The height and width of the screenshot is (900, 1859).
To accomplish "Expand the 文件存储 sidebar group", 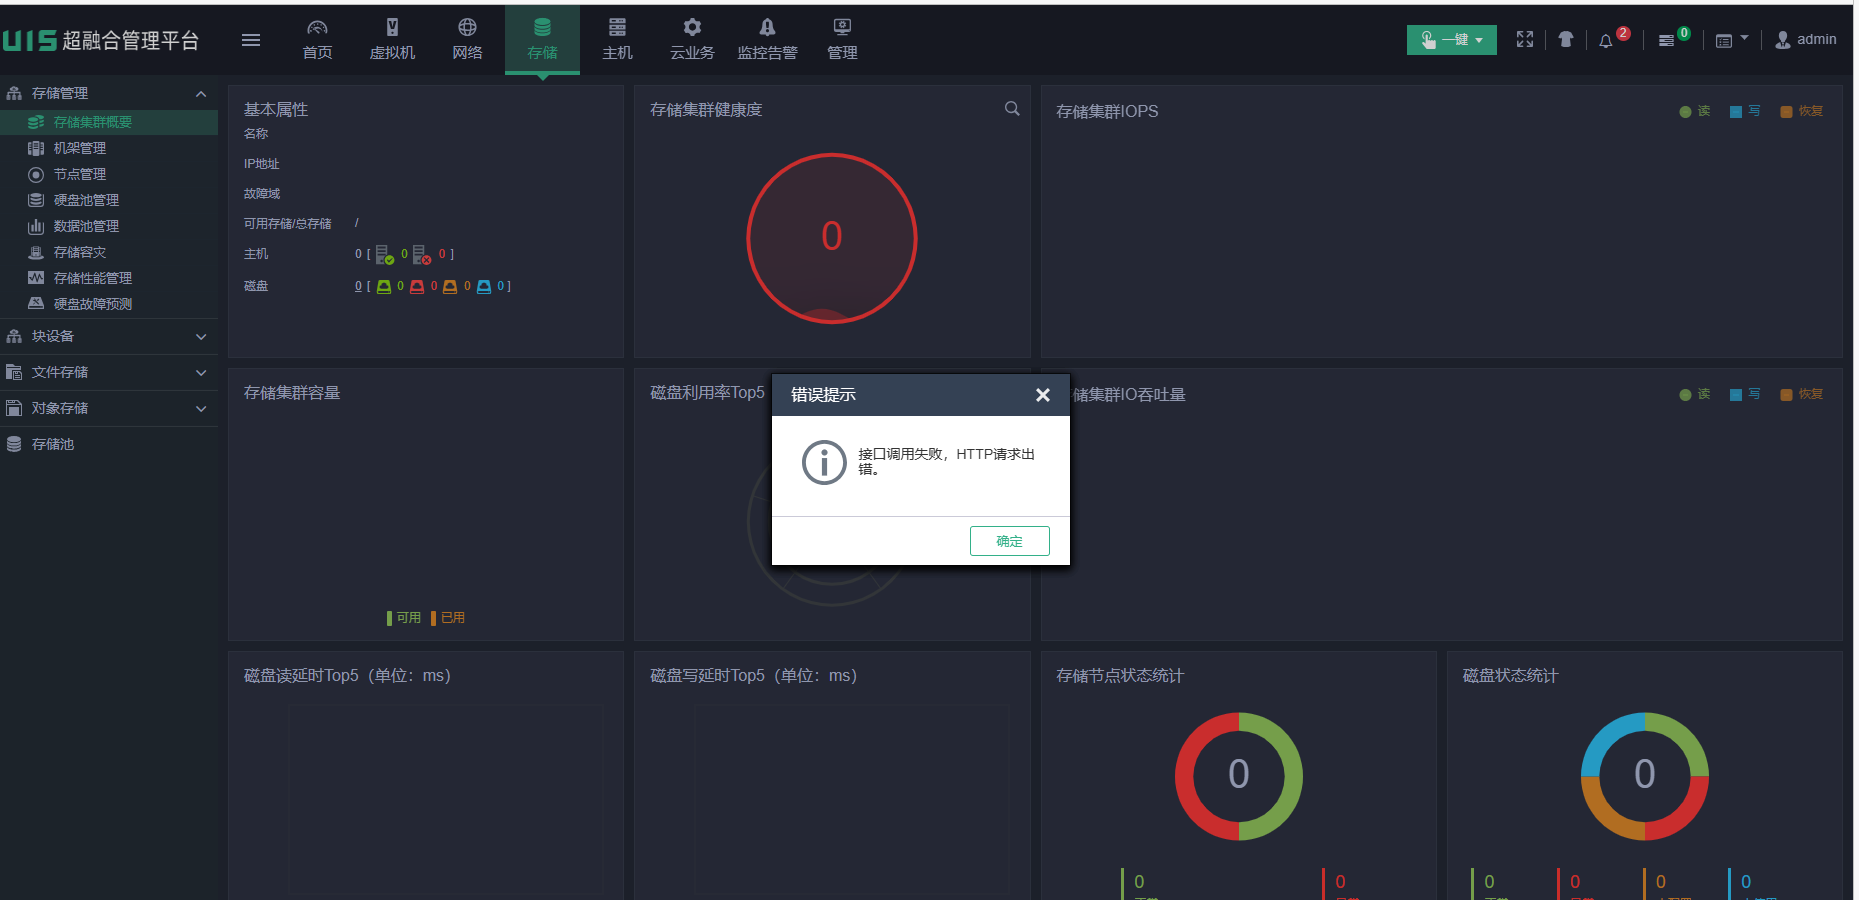I will tap(109, 372).
